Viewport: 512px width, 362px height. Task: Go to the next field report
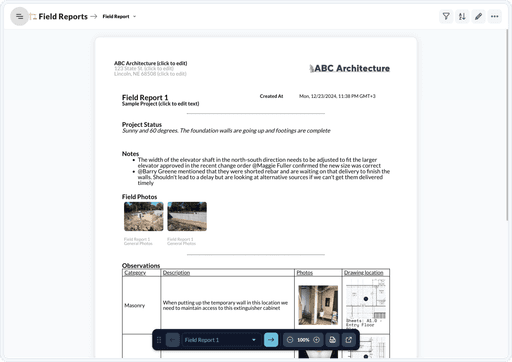[271, 340]
